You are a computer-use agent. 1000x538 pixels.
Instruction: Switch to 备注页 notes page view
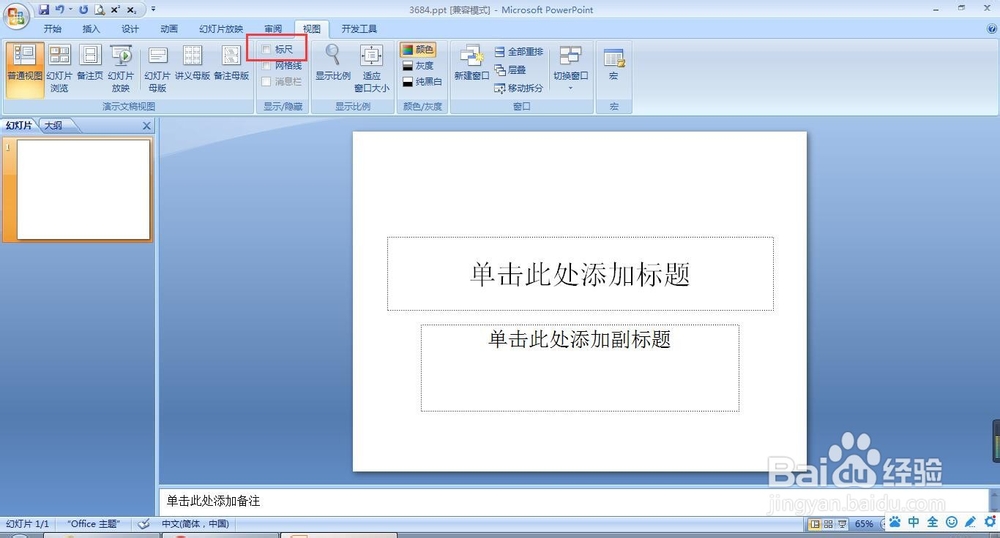point(90,64)
